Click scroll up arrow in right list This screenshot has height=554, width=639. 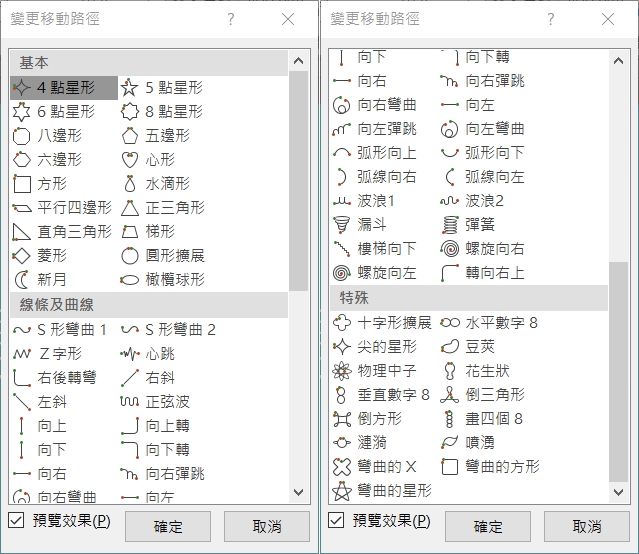pyautogui.click(x=618, y=61)
